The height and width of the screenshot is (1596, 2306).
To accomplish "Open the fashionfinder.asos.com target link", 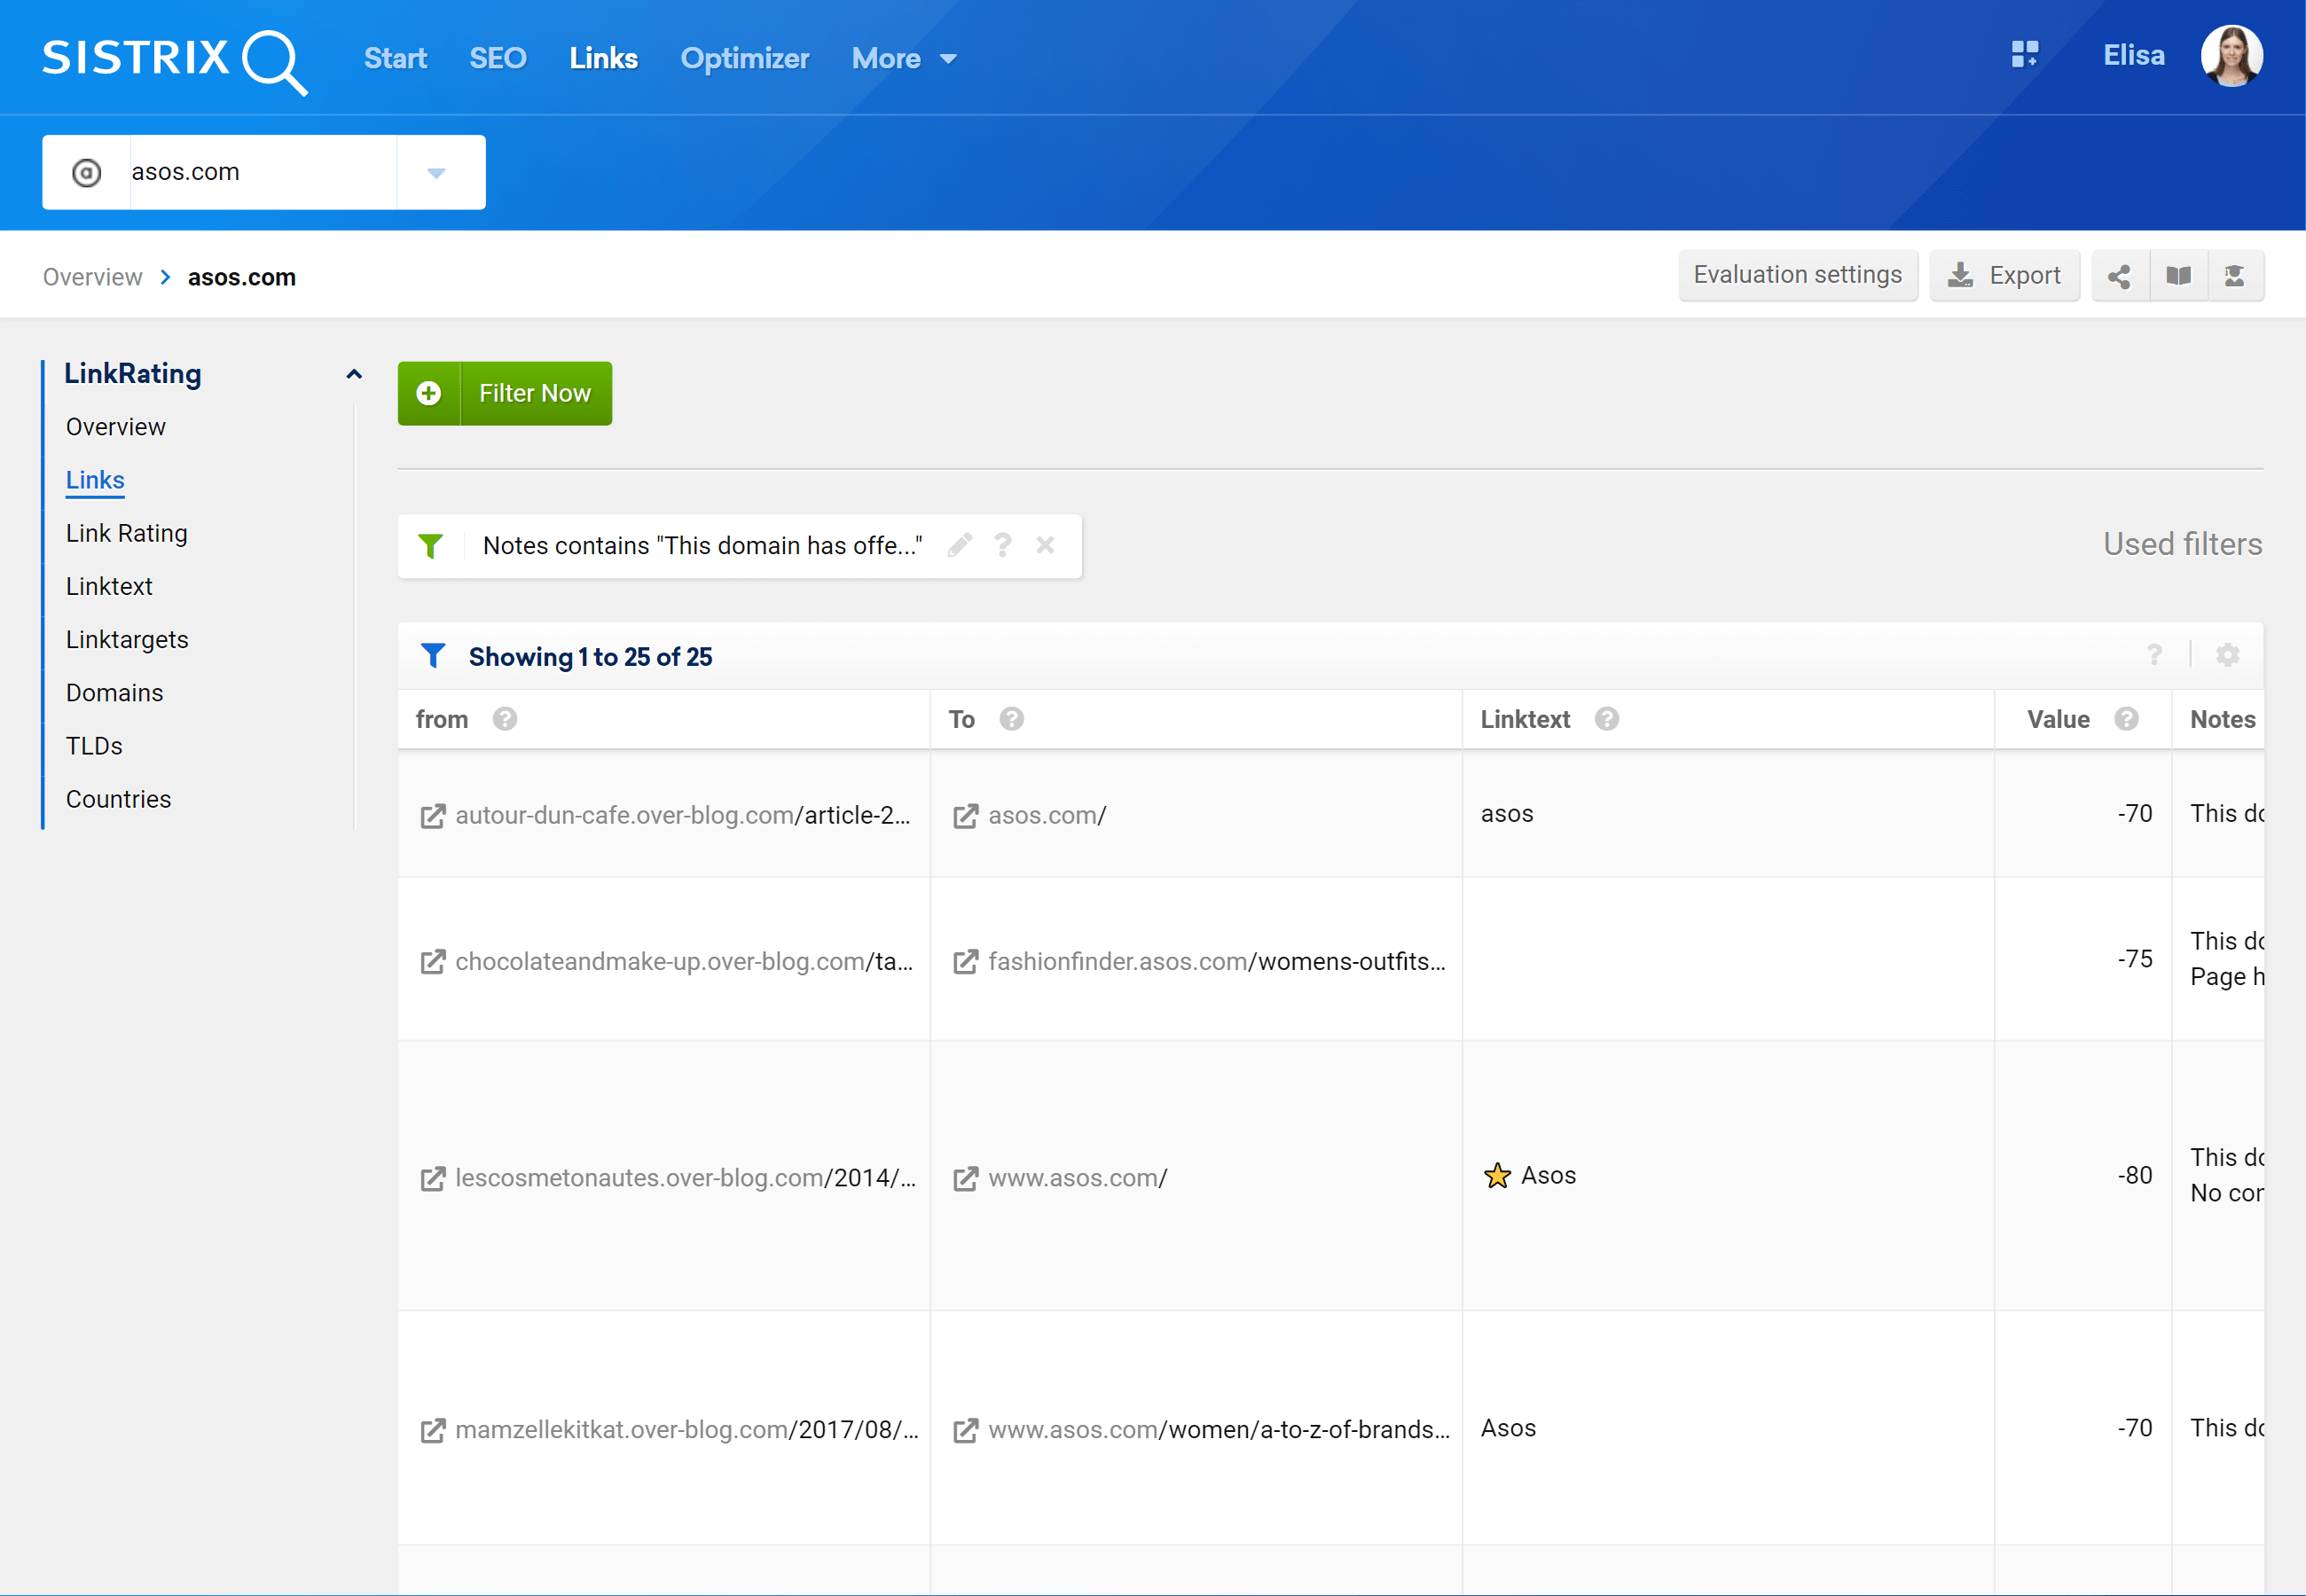I will pyautogui.click(x=1217, y=961).
